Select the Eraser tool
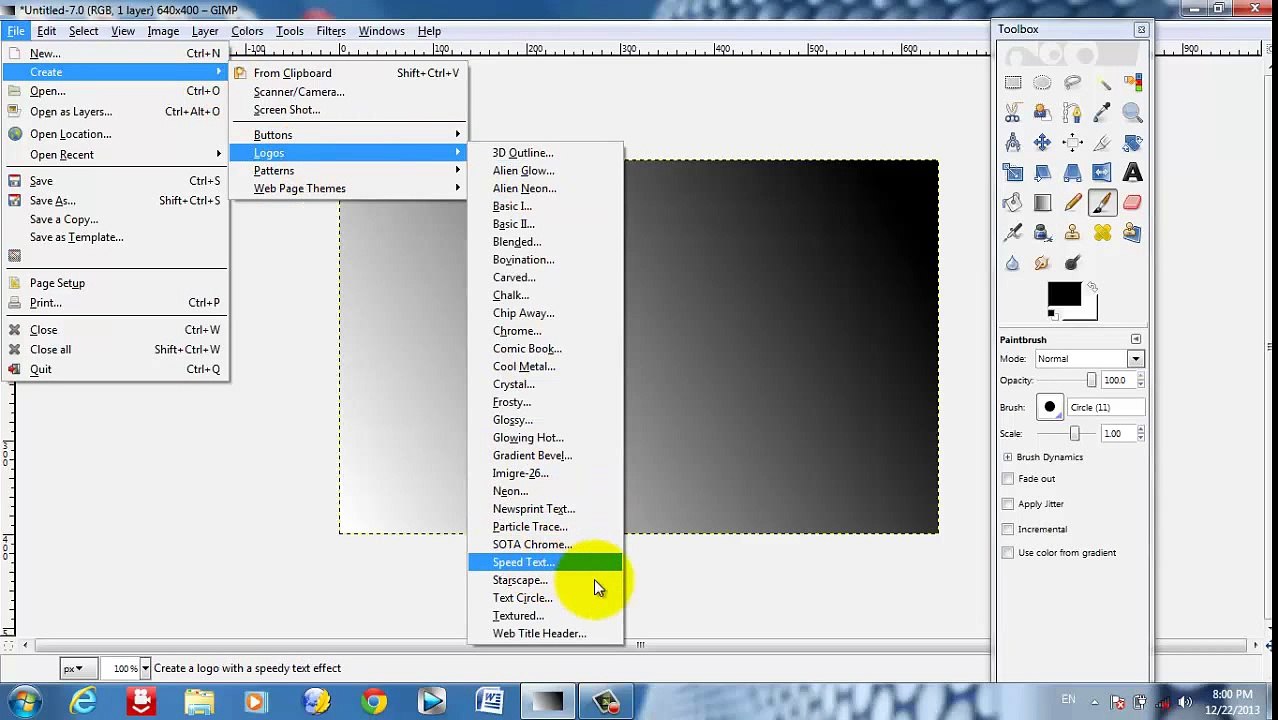This screenshot has width=1278, height=720. [1132, 203]
